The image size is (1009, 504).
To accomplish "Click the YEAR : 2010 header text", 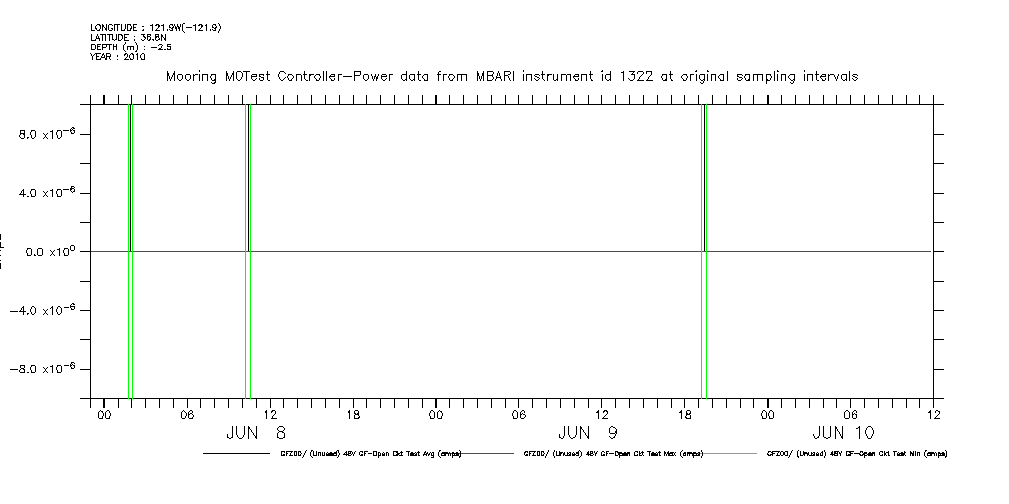I will (x=118, y=56).
